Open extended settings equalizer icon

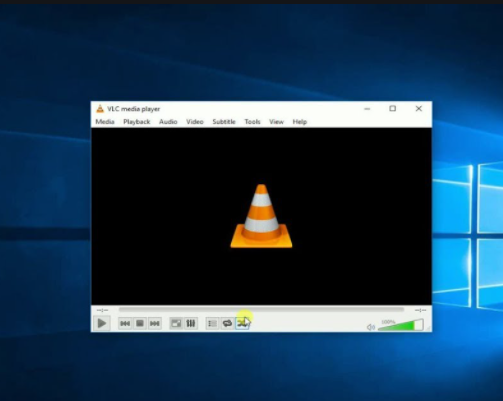(191, 323)
